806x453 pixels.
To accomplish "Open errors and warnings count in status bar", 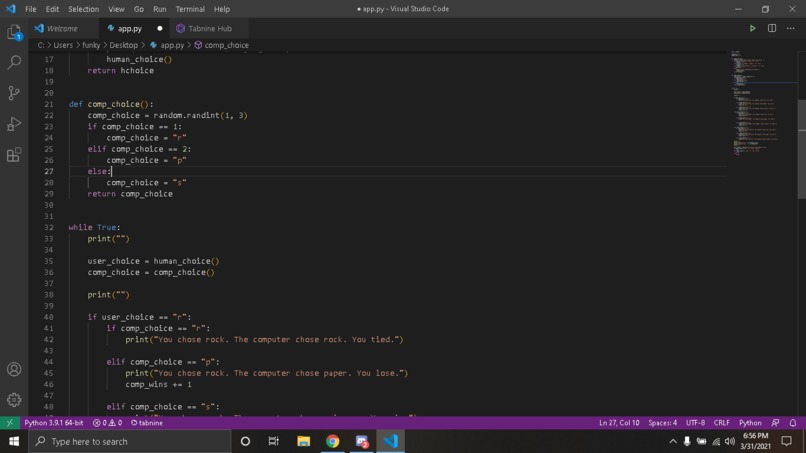I will (x=107, y=423).
